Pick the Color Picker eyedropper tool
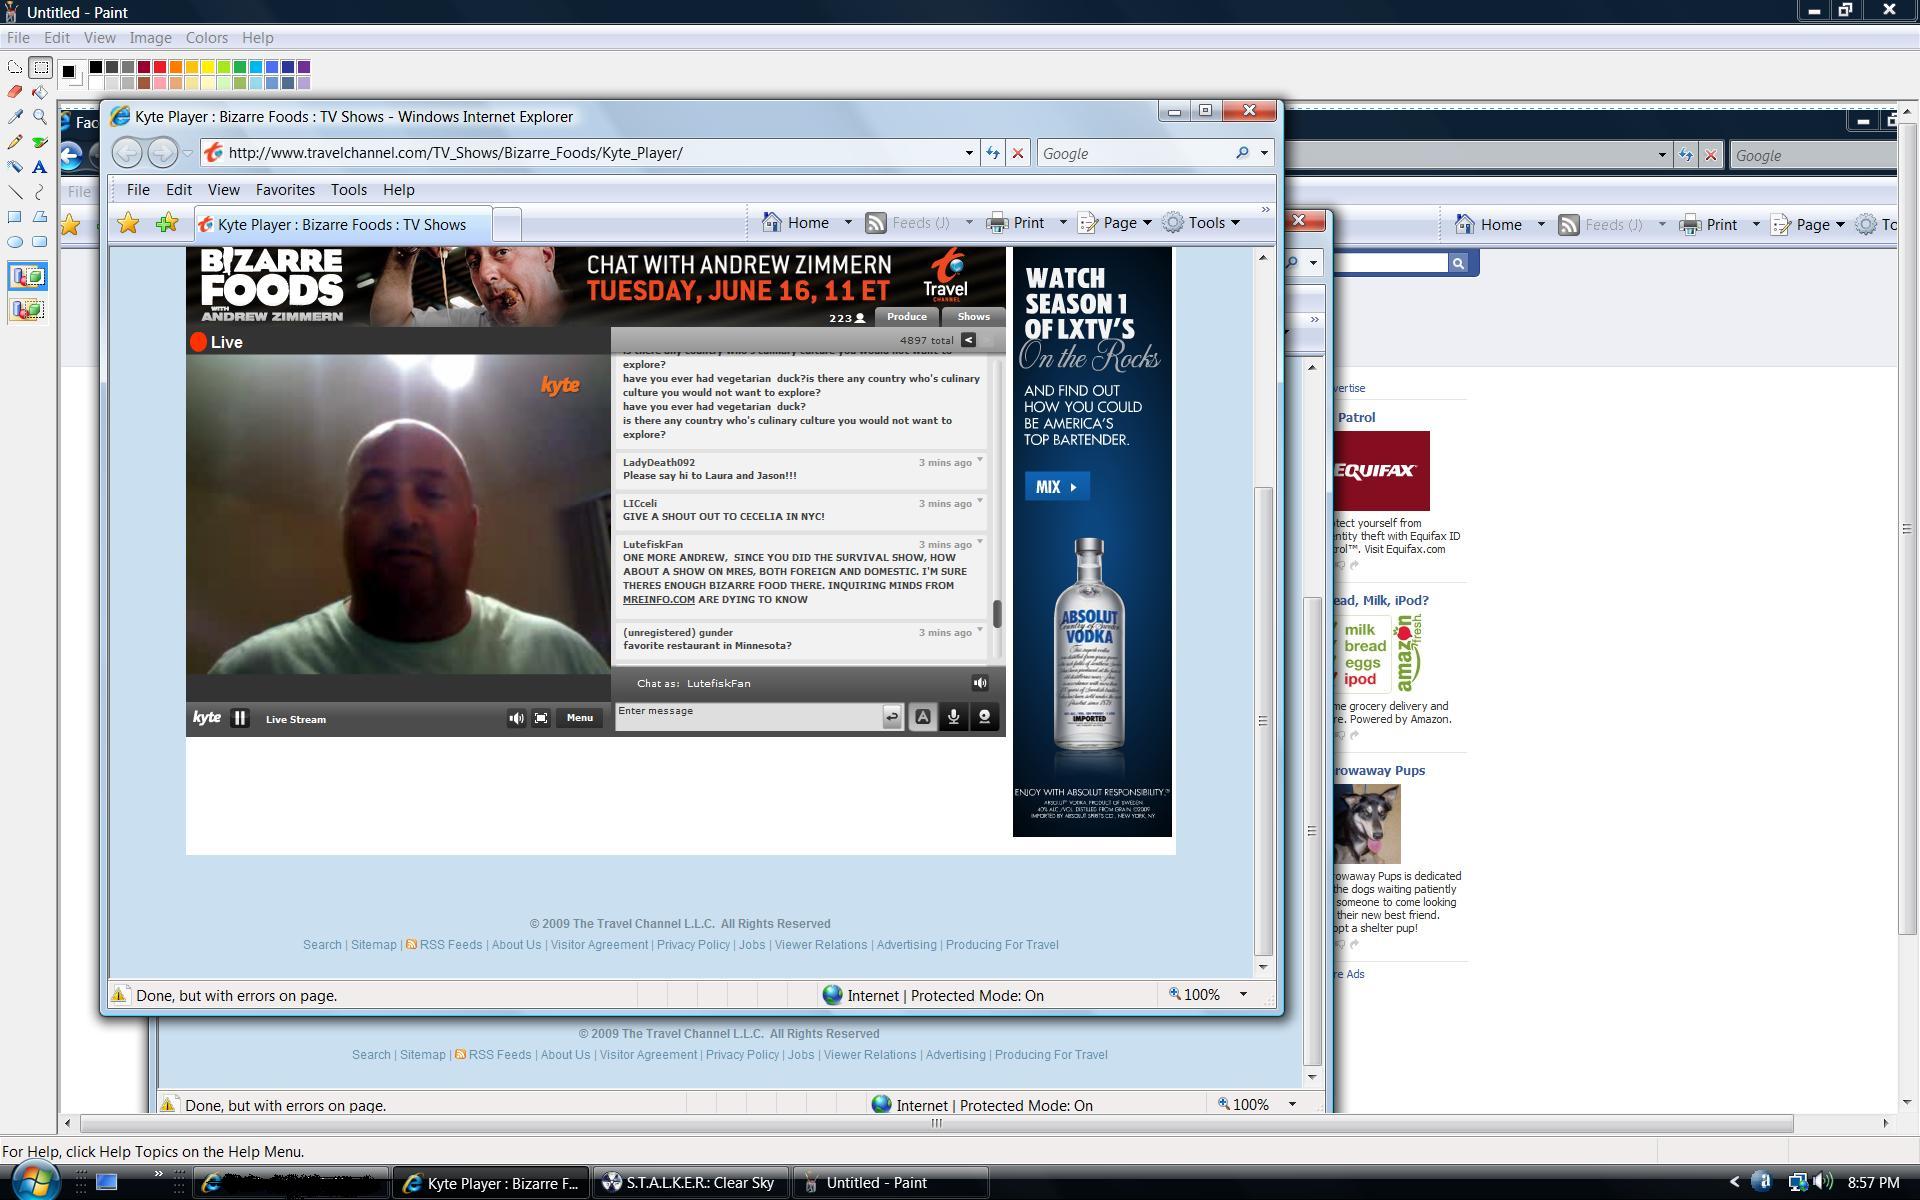 coord(15,117)
